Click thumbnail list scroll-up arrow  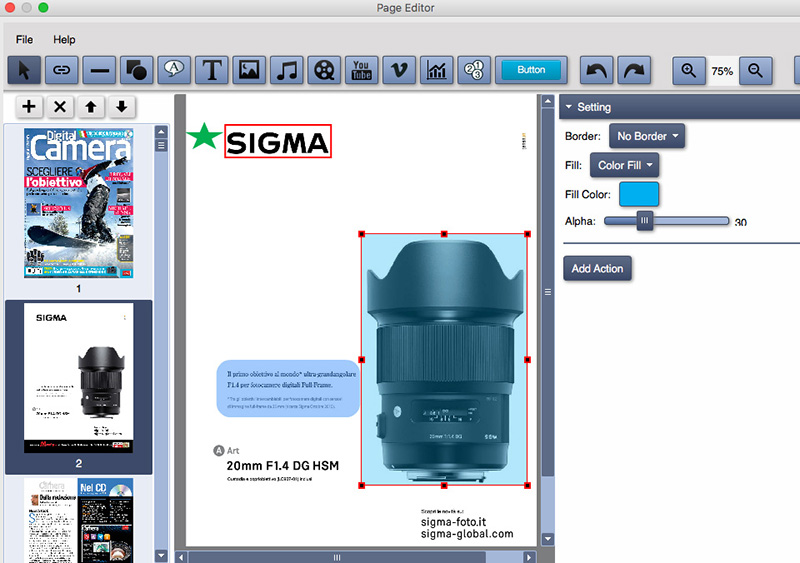click(x=161, y=132)
